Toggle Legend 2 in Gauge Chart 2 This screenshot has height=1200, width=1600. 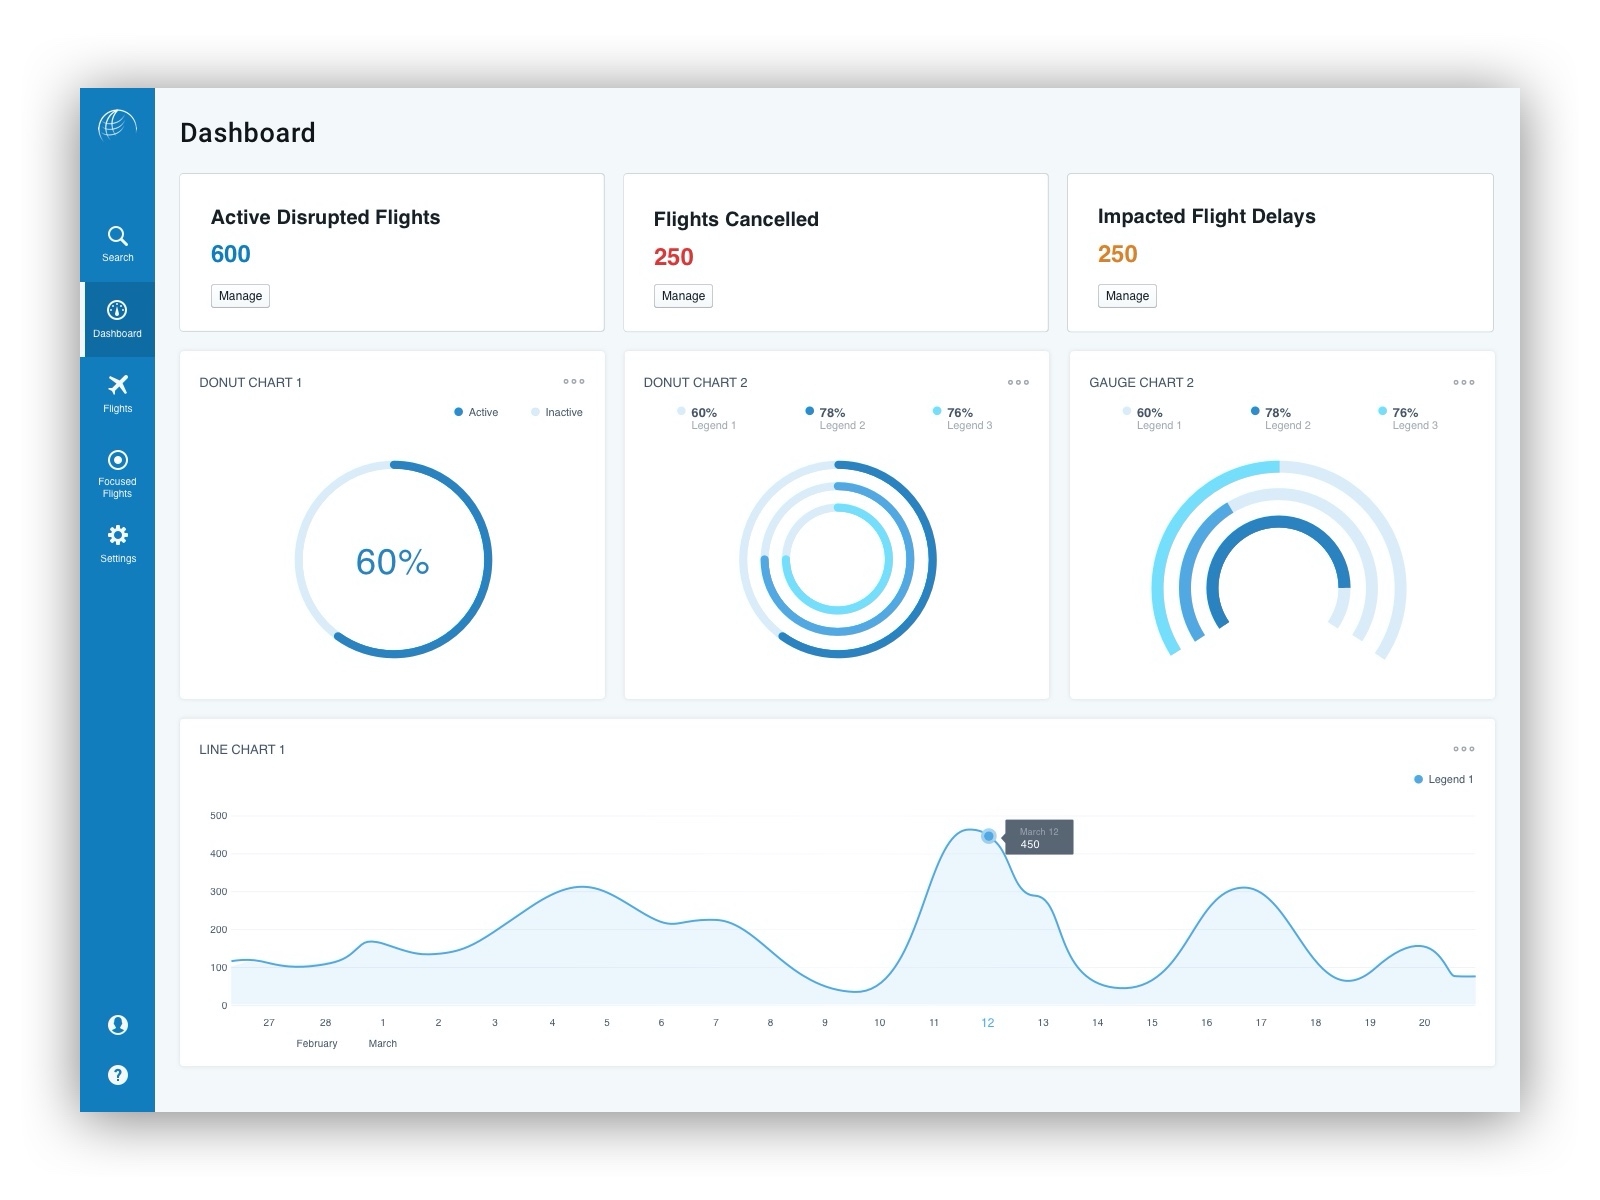pos(1280,418)
